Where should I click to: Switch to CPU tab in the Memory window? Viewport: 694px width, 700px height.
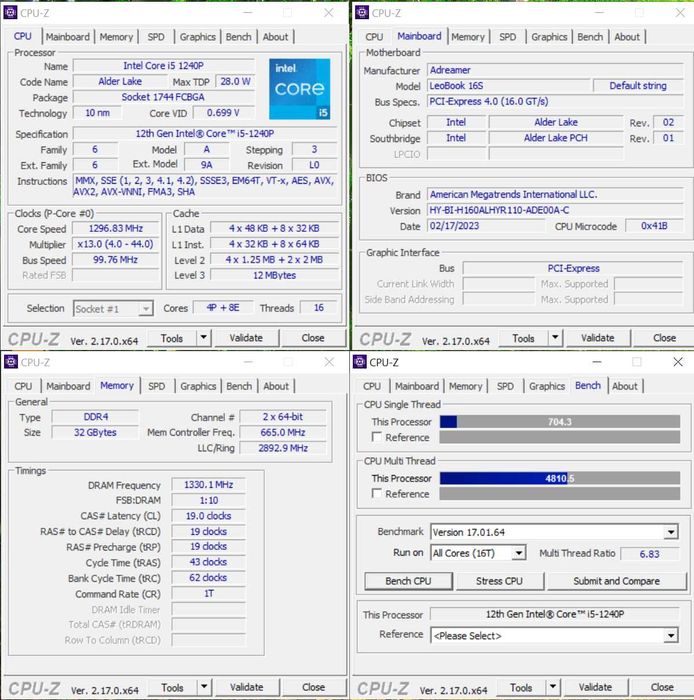[23, 386]
